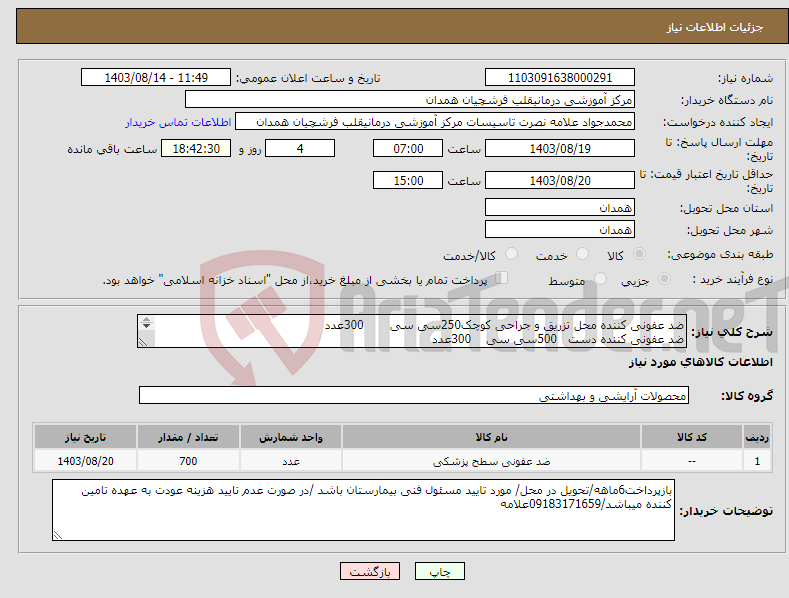This screenshot has height=598, width=789.
Task: Click the گروه کالا product group field
Action: point(414,395)
